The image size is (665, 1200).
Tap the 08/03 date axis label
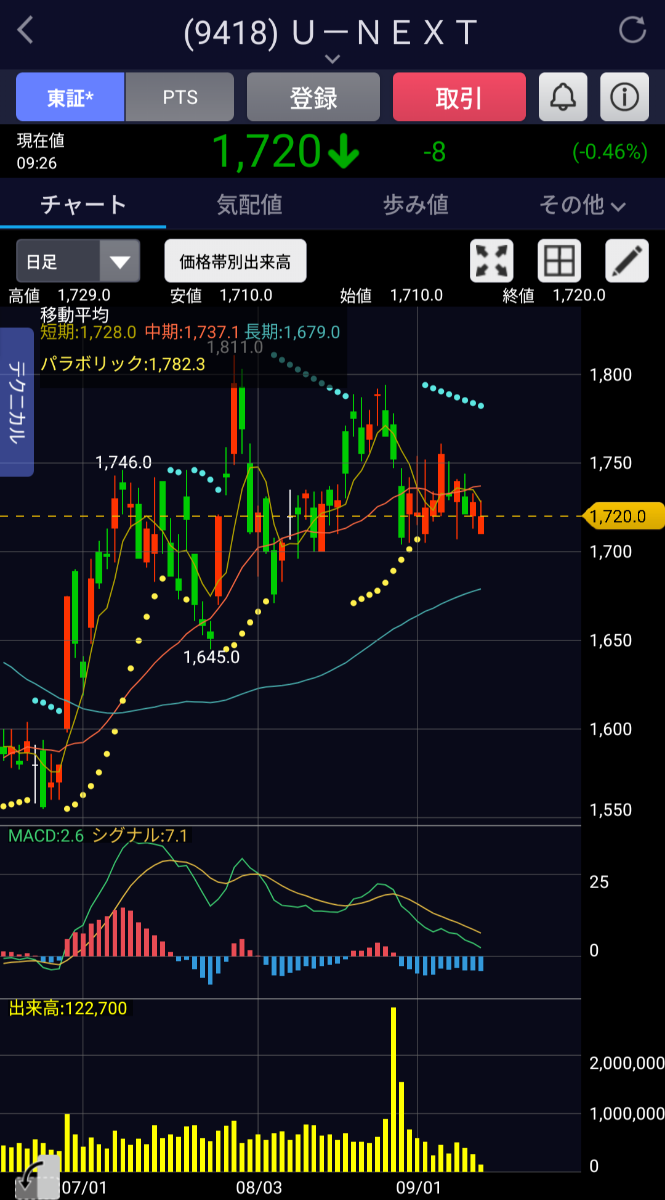pyautogui.click(x=258, y=1188)
